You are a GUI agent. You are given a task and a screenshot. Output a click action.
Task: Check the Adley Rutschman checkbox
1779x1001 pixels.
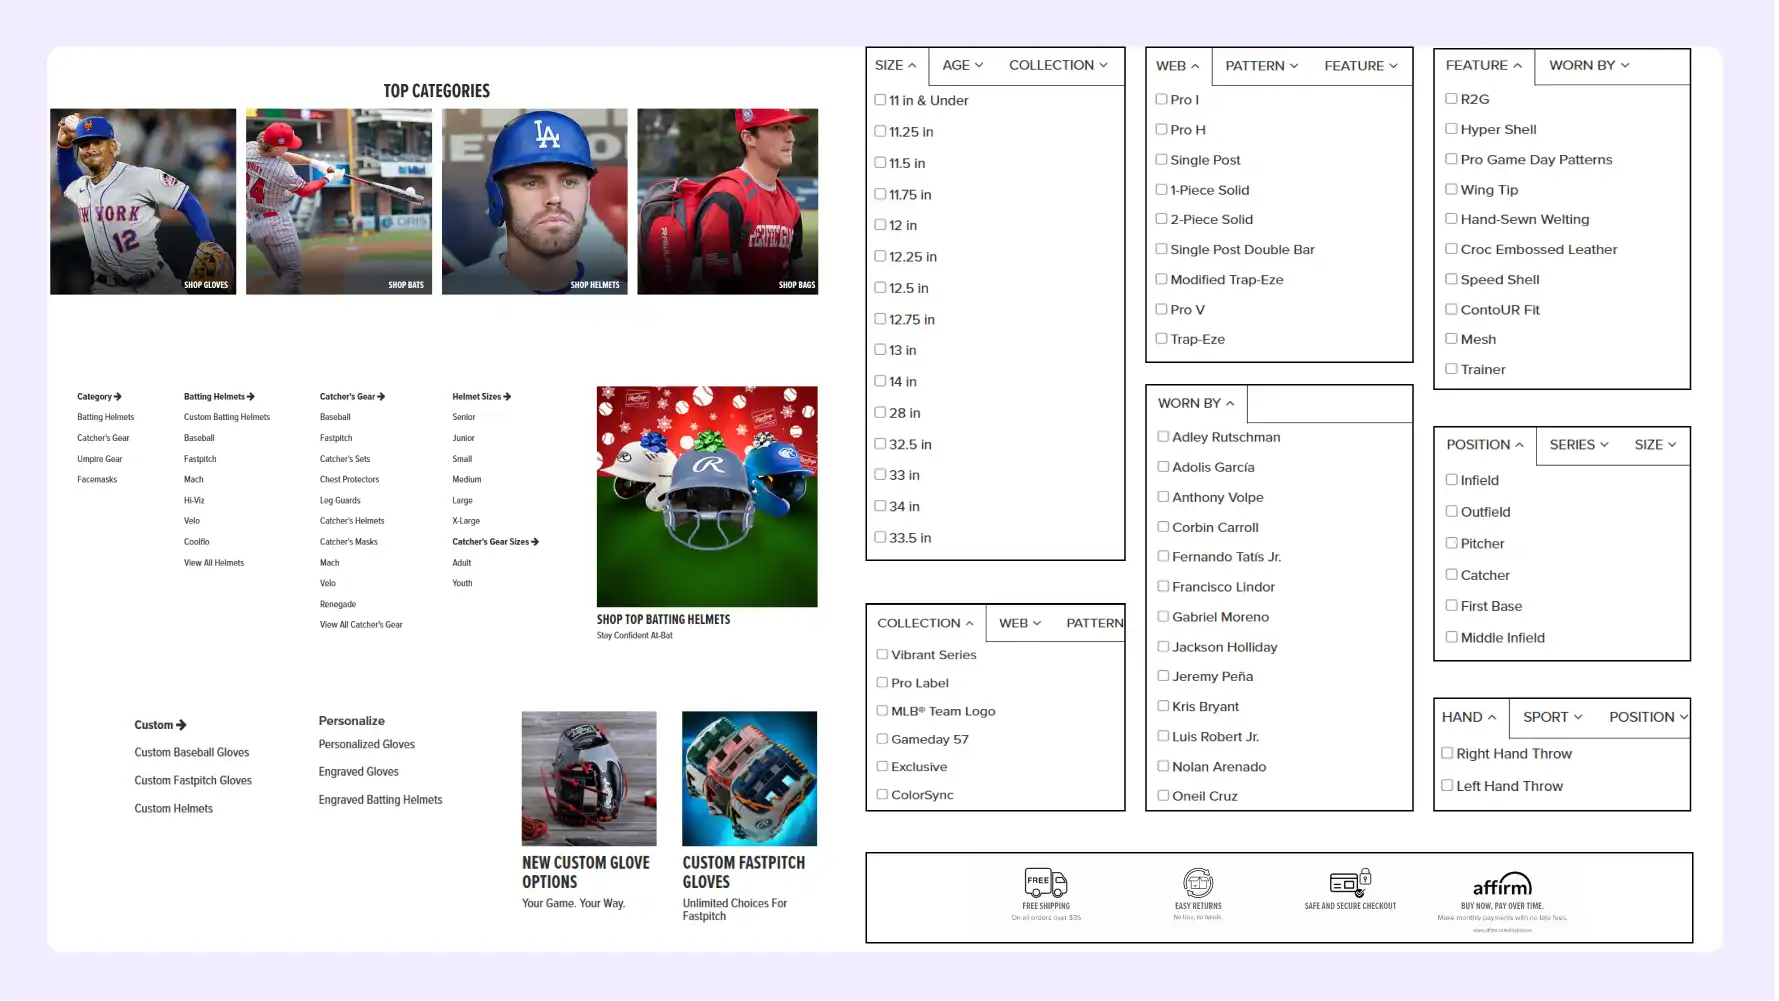1163,437
